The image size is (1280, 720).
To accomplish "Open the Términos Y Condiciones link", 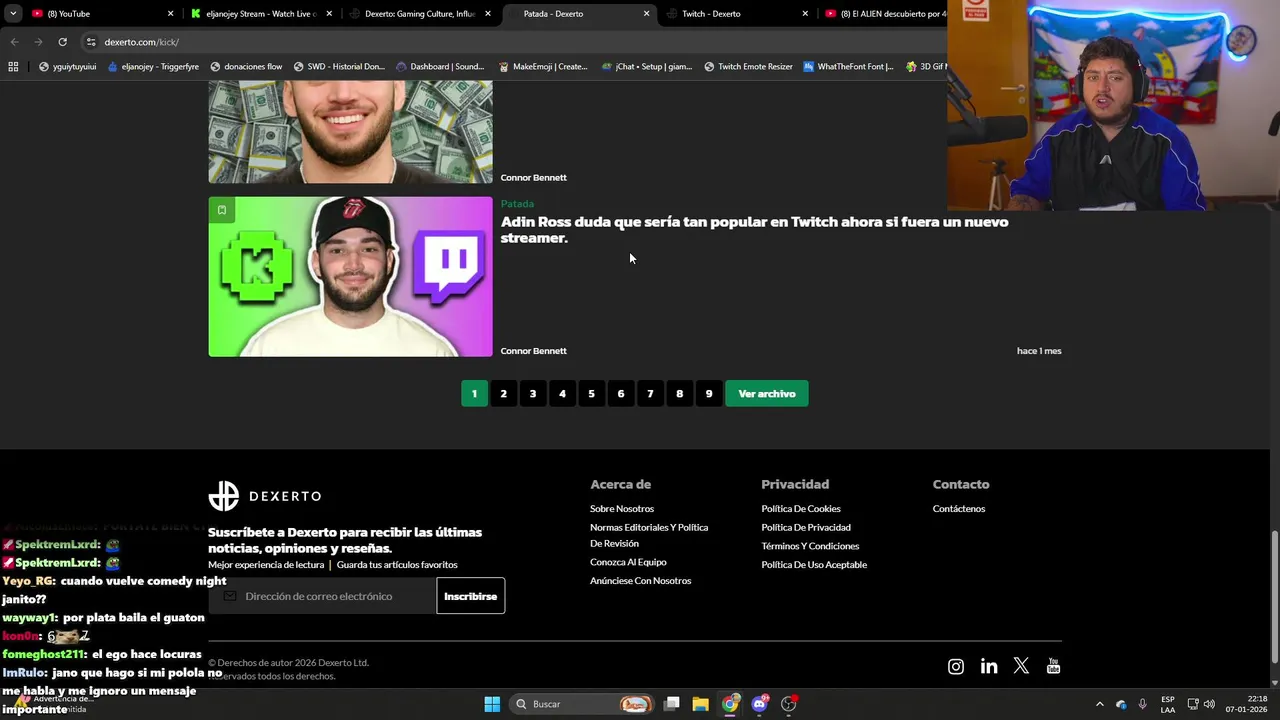I will coord(810,546).
